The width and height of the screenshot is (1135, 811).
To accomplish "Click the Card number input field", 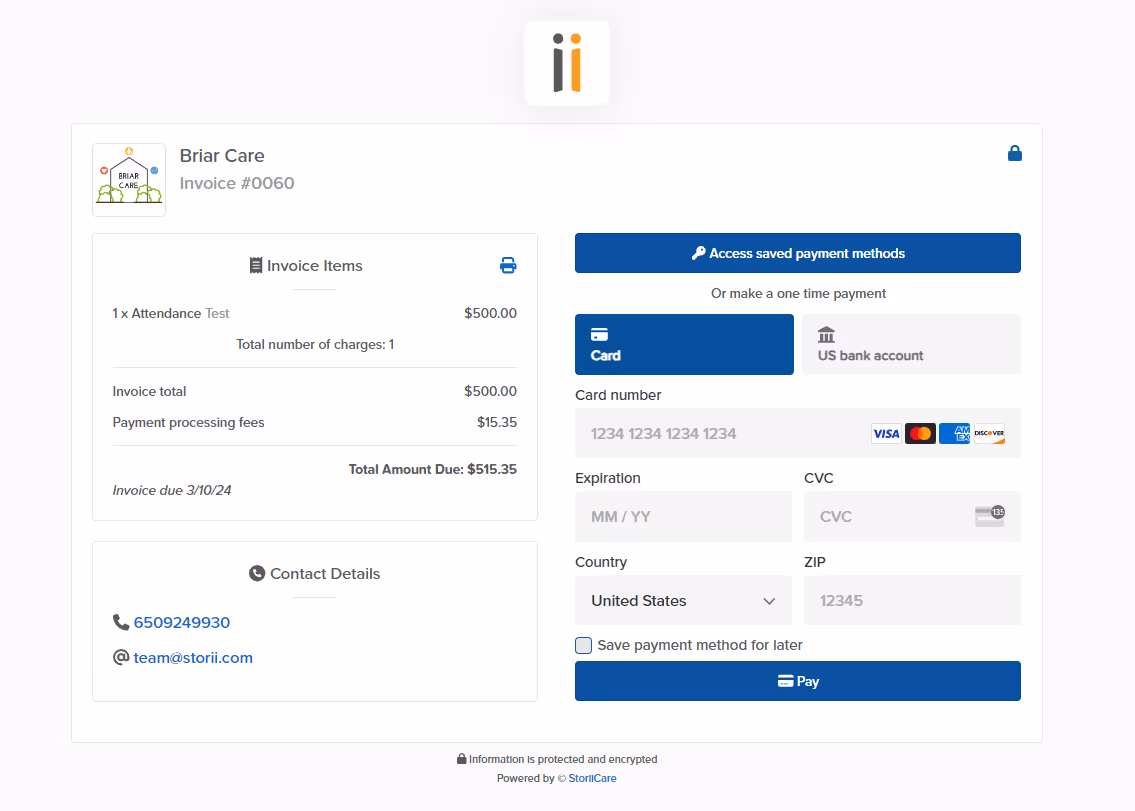I will click(x=798, y=434).
